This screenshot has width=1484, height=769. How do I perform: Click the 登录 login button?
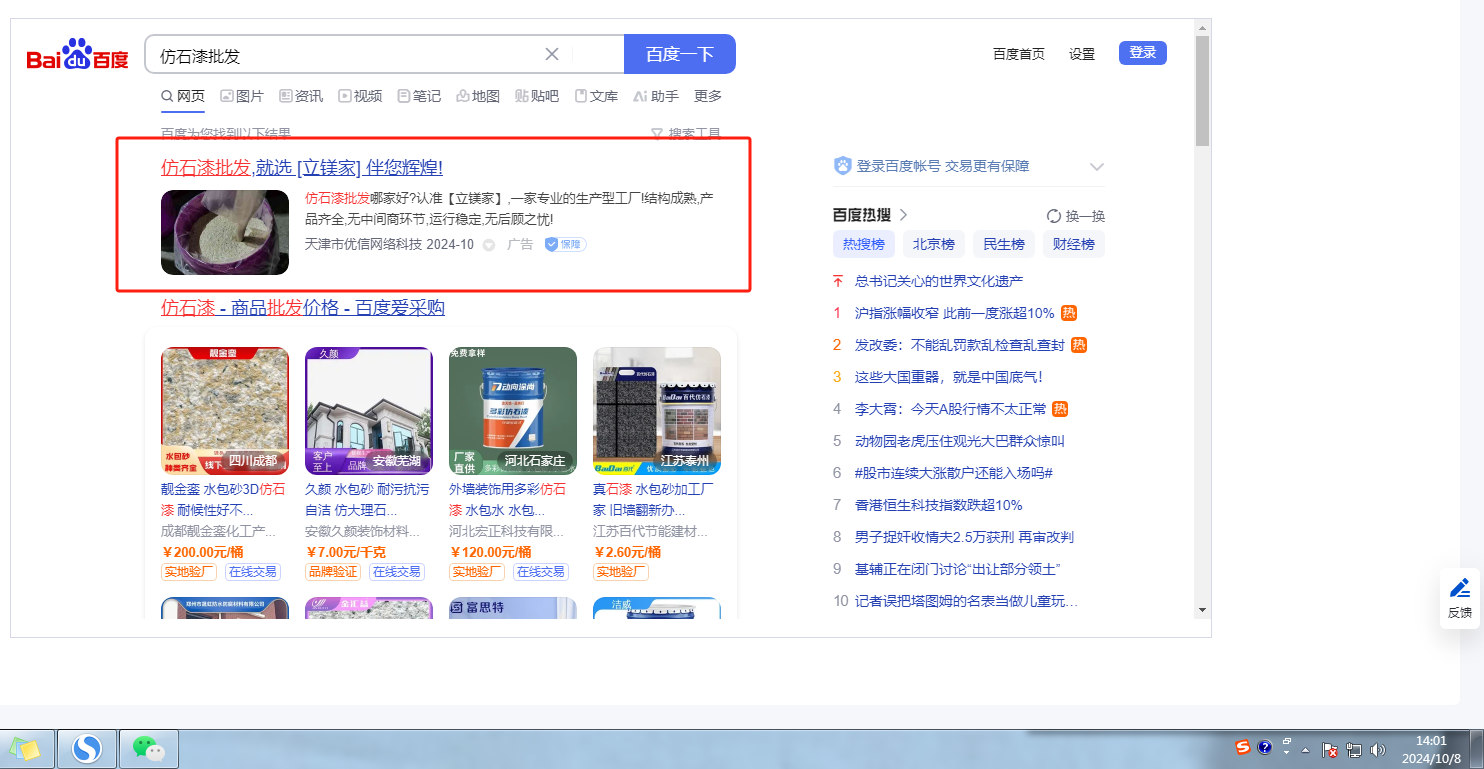pyautogui.click(x=1143, y=53)
